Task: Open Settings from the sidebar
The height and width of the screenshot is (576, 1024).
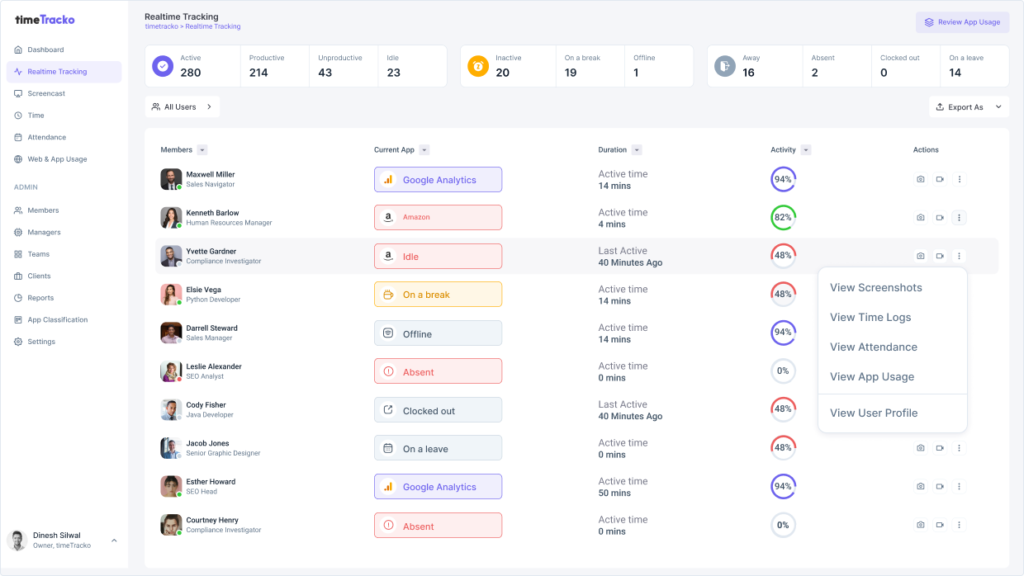Action: tap(41, 341)
